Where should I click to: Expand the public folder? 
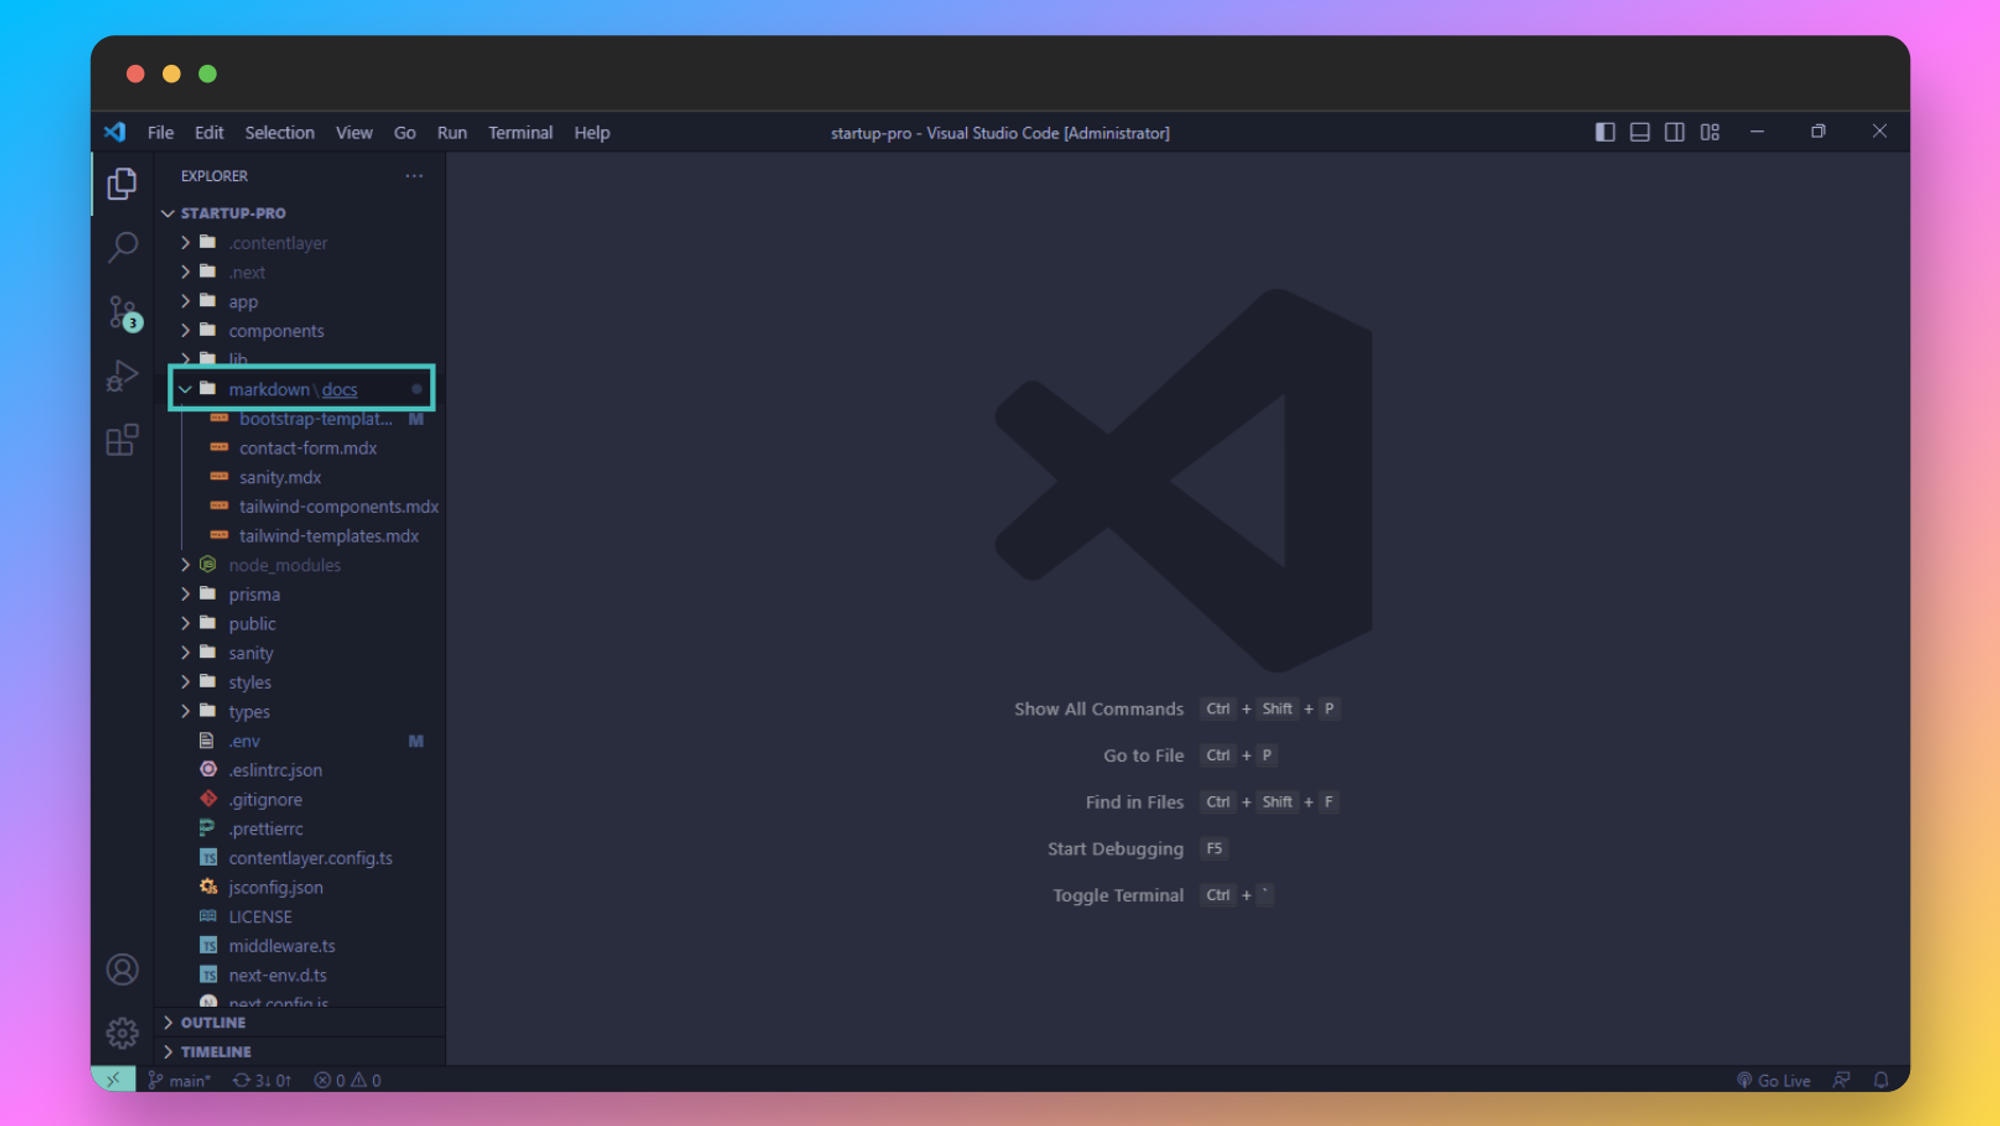(x=300, y=623)
